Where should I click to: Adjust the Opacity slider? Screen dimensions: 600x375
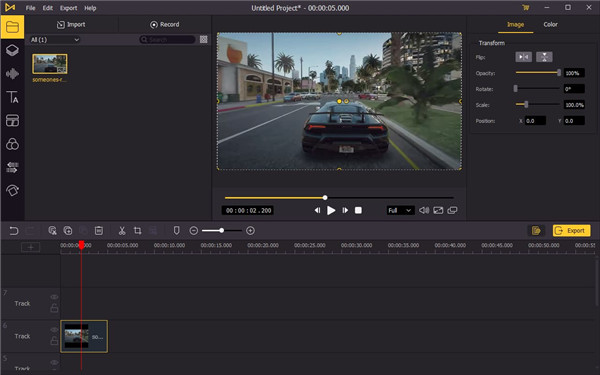coord(538,73)
